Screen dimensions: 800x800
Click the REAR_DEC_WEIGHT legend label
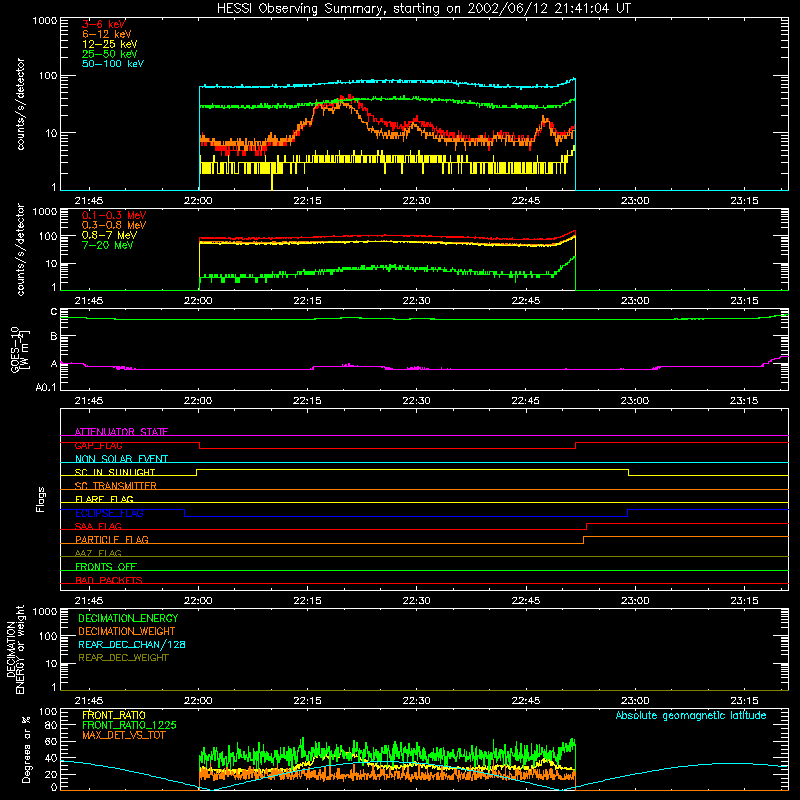(x=123, y=658)
